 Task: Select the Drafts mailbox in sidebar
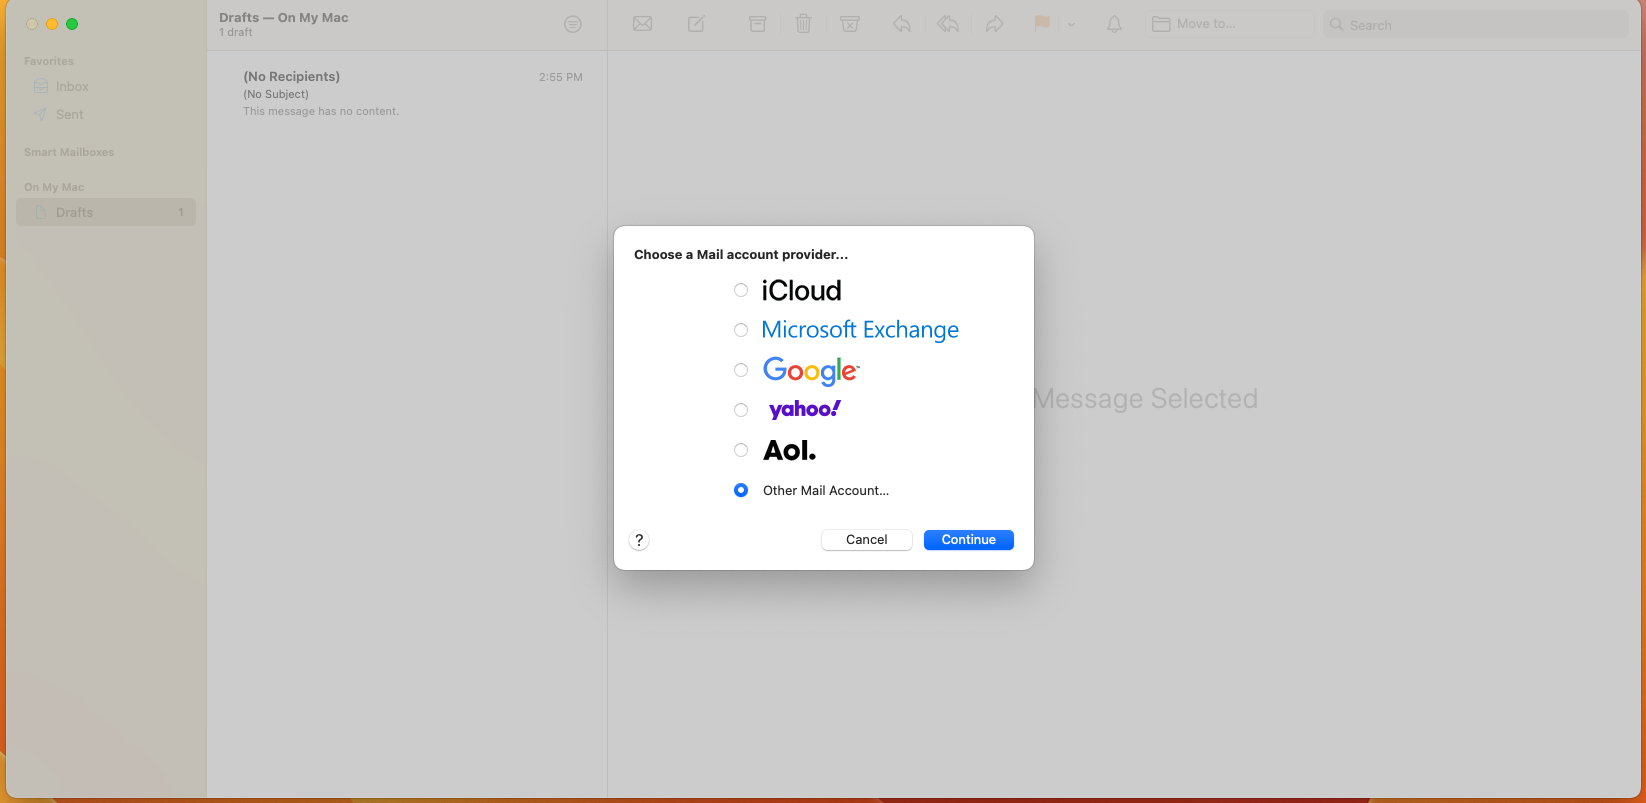pos(106,213)
